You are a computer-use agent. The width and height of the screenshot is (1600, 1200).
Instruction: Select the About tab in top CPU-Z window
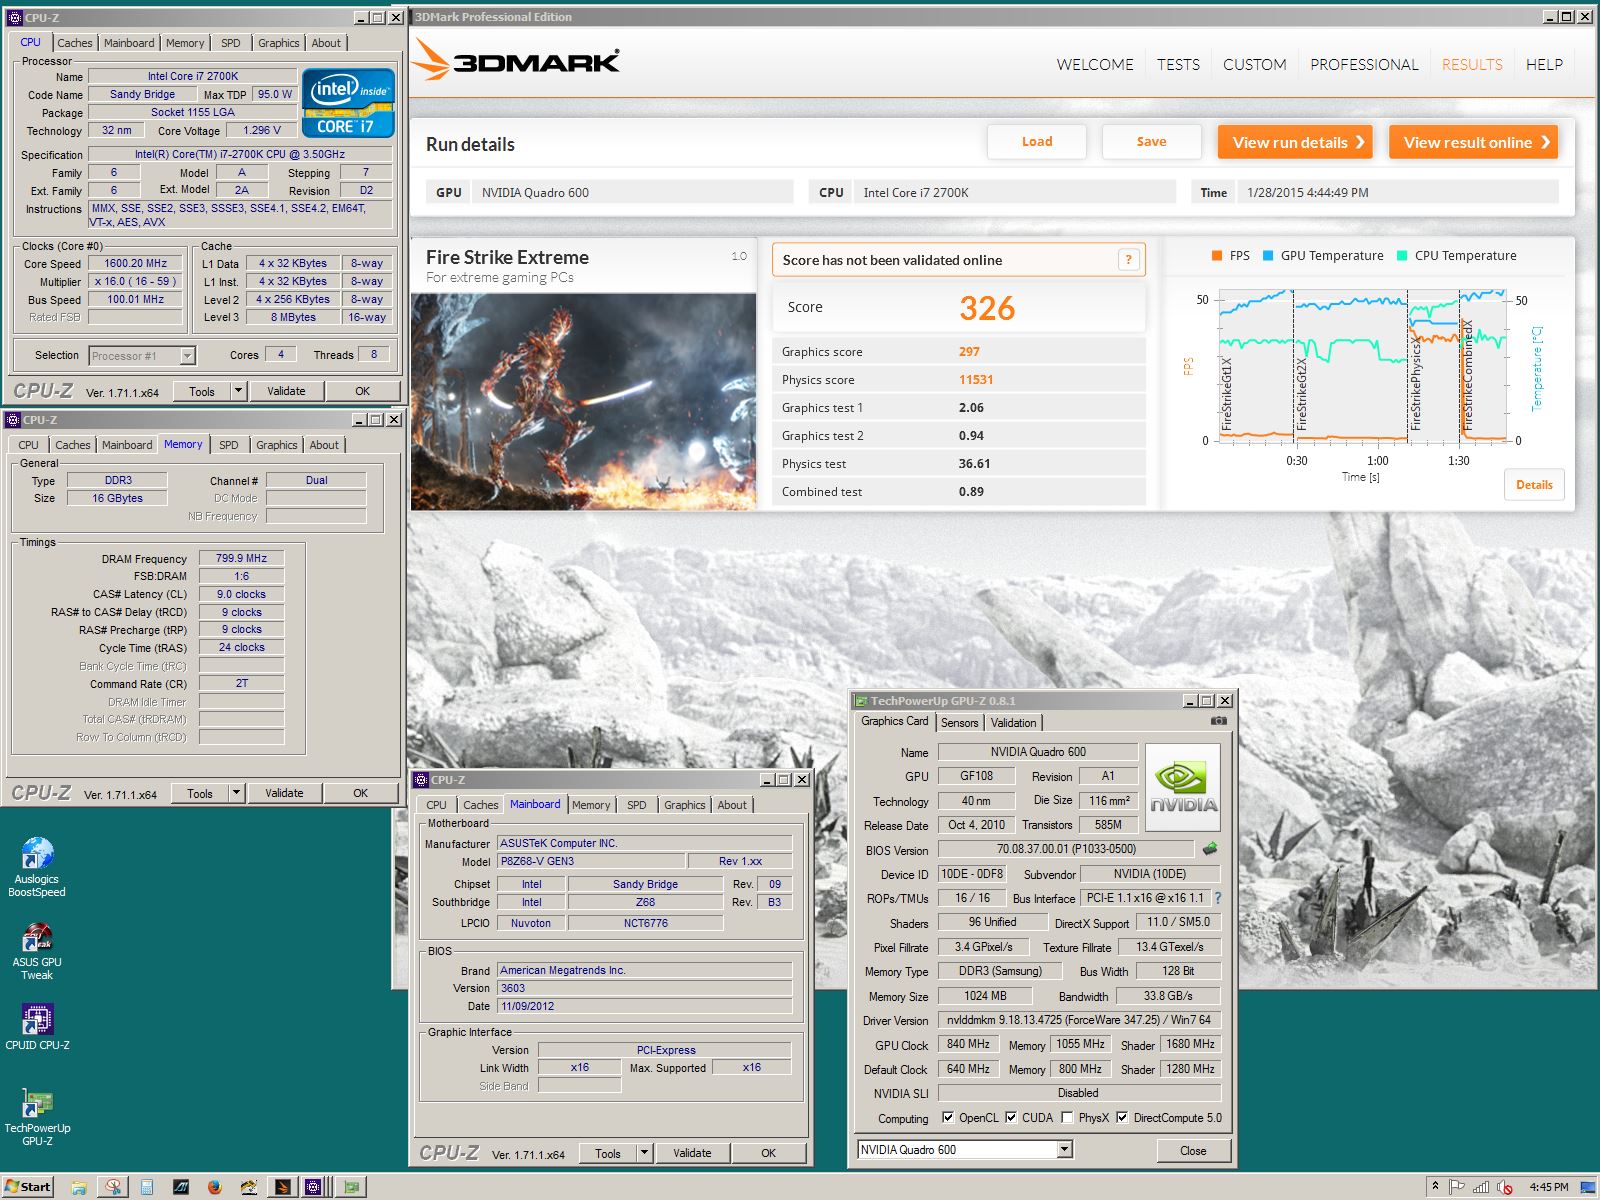[x=326, y=43]
